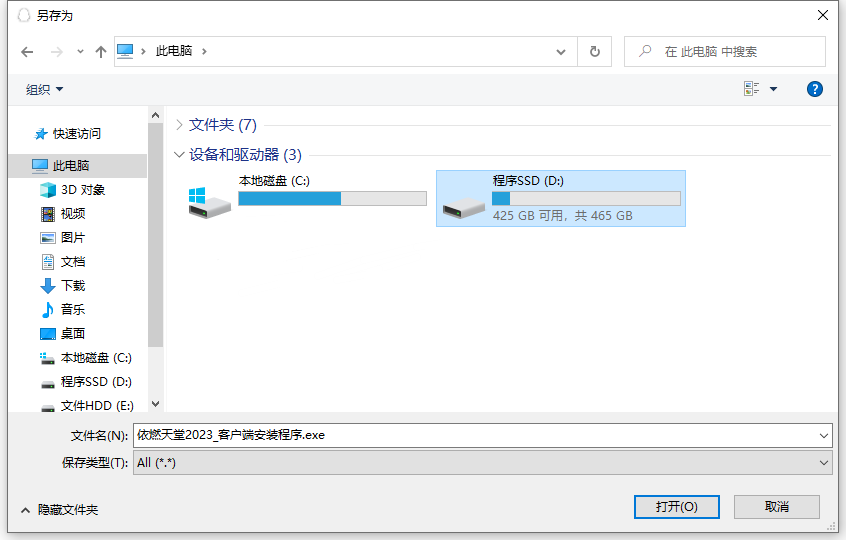Click 快速访问 in the sidebar
The width and height of the screenshot is (846, 540).
point(76,133)
